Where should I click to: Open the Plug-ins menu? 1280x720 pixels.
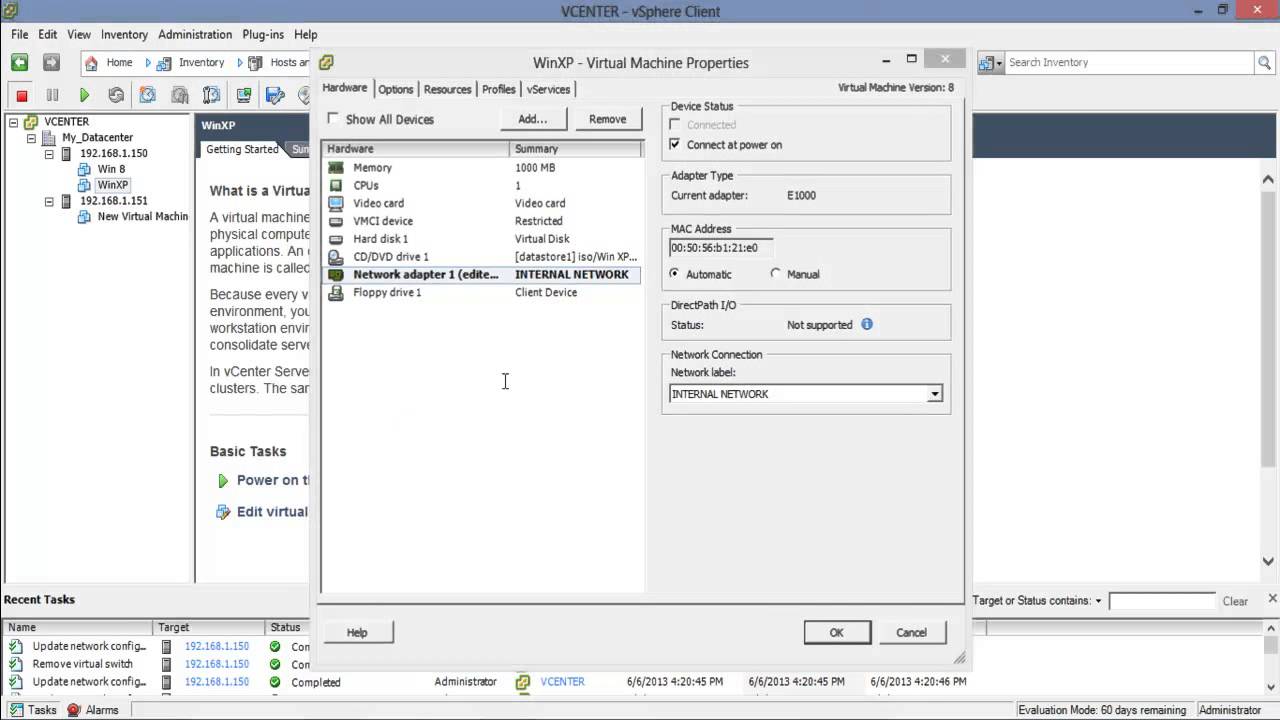tap(263, 34)
